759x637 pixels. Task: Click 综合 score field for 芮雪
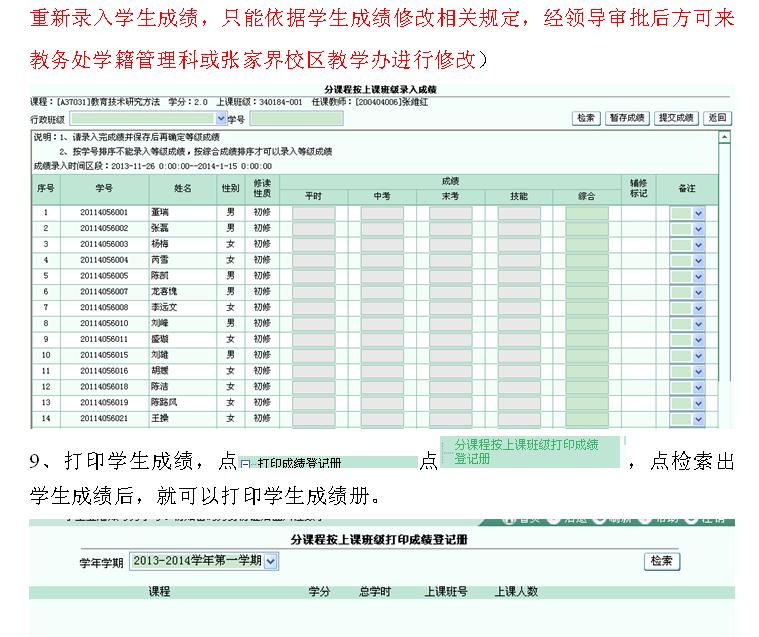click(x=586, y=260)
